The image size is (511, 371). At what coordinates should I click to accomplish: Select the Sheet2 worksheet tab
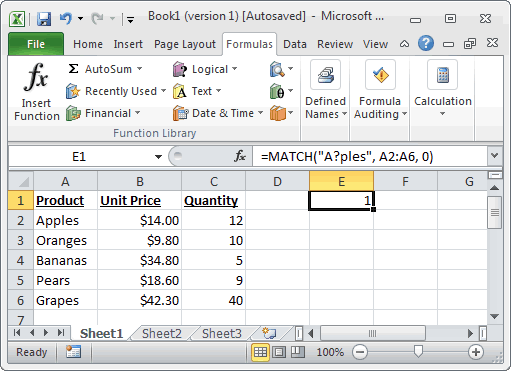tap(162, 333)
